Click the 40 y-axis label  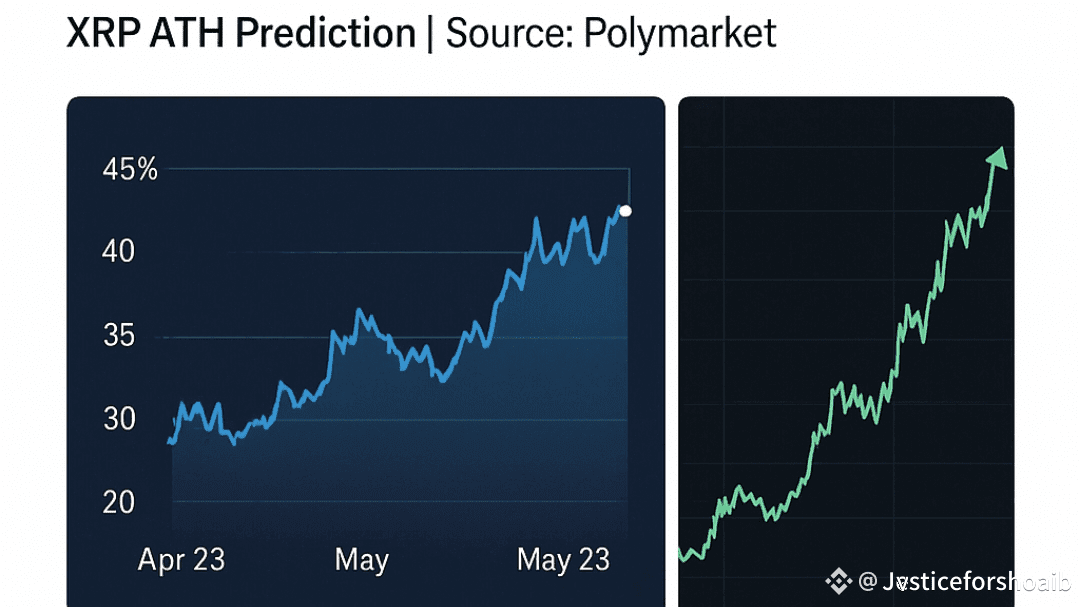tap(119, 251)
